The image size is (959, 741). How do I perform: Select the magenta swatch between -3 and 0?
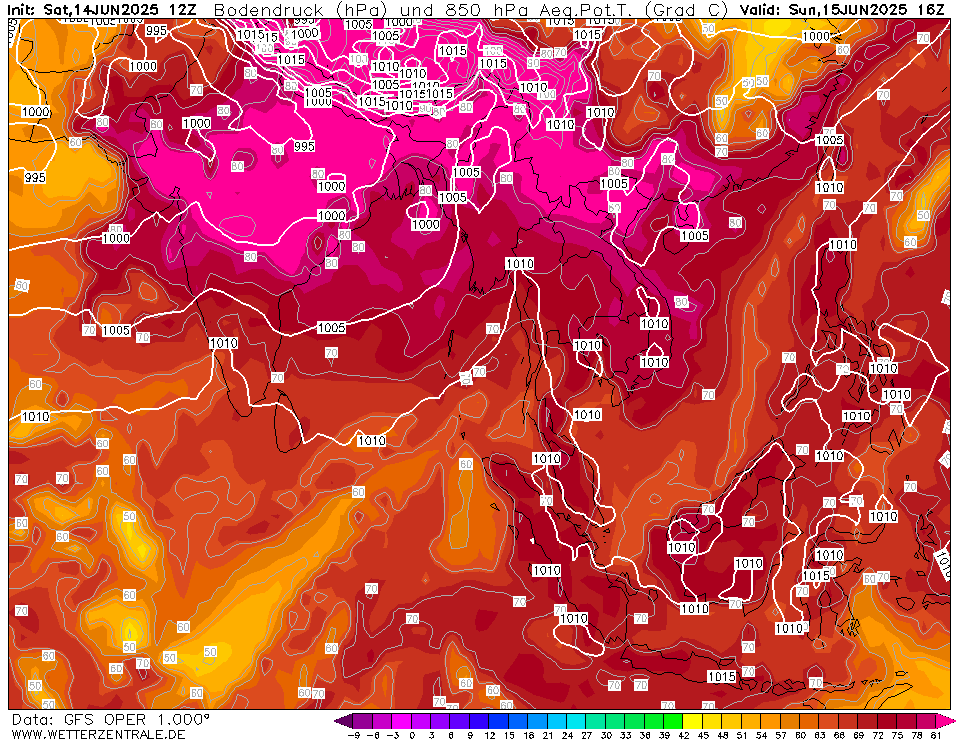click(403, 720)
